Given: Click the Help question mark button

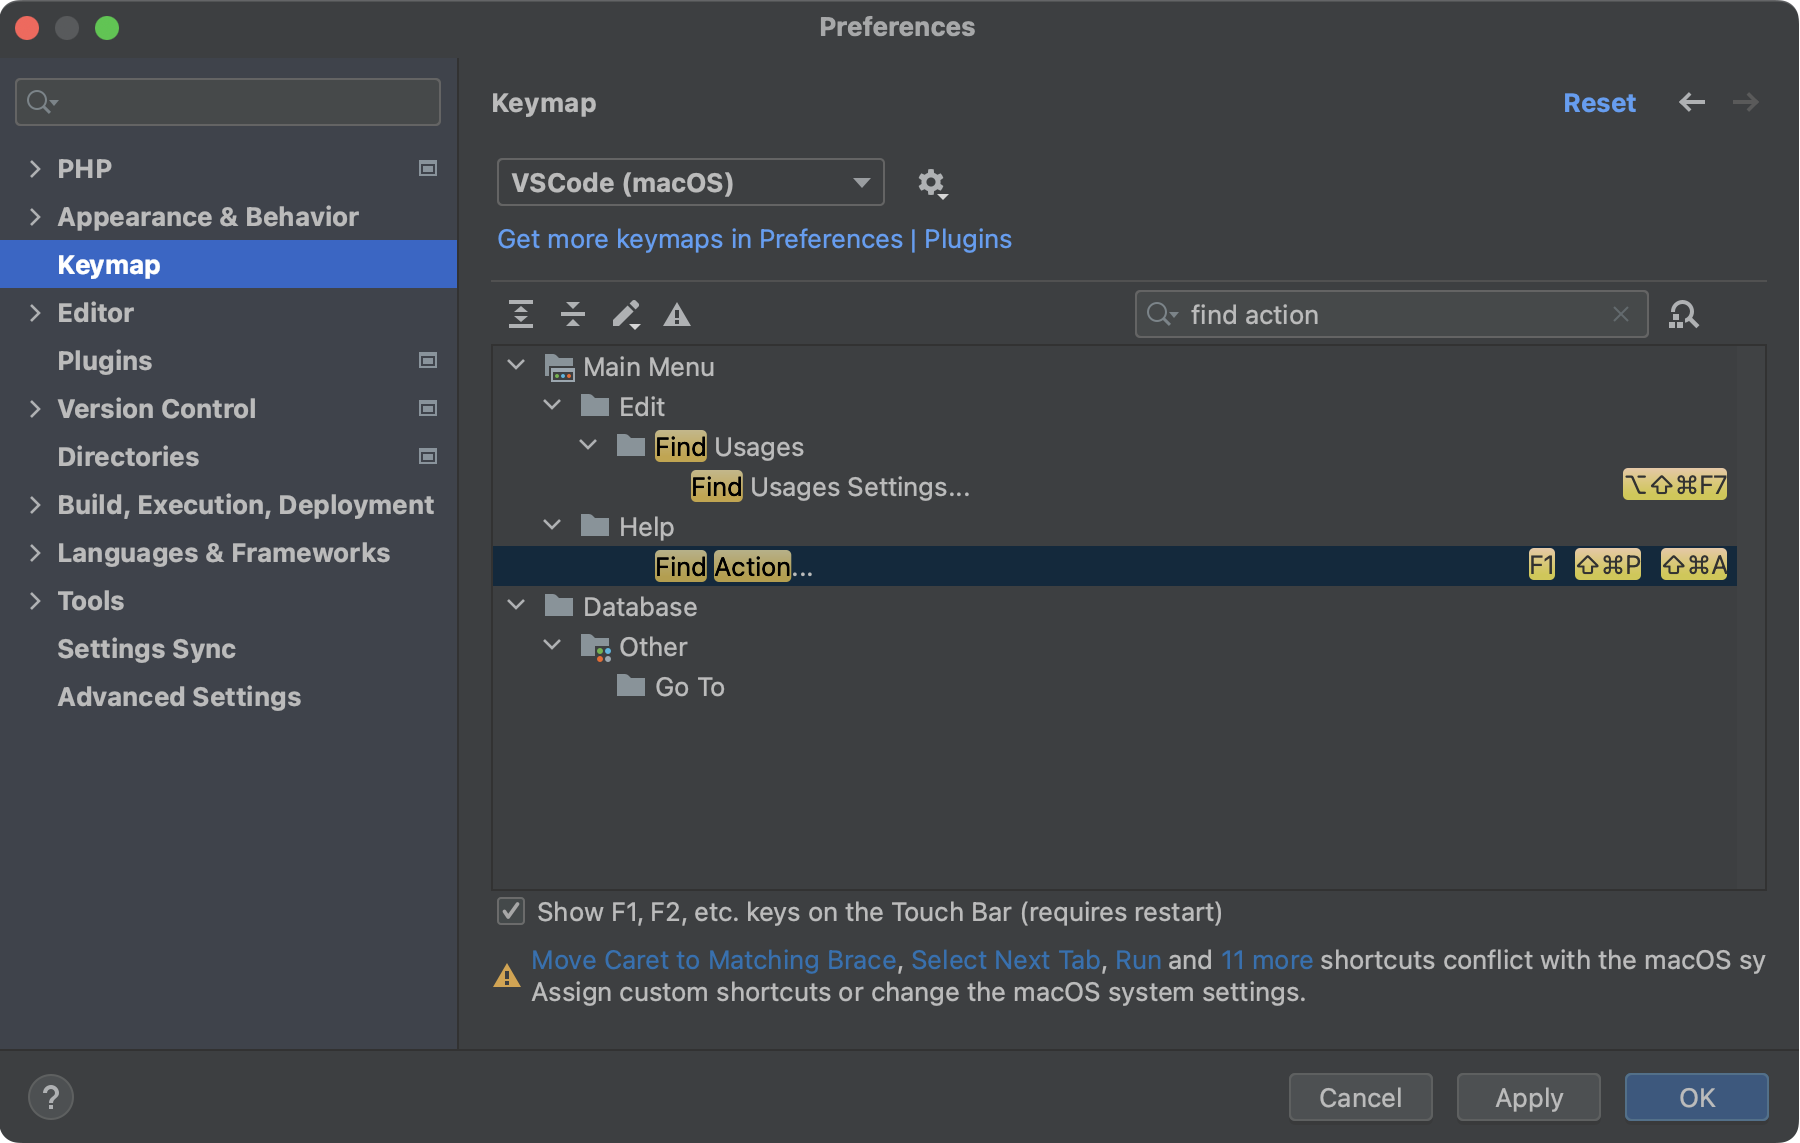Looking at the screenshot, I should pyautogui.click(x=51, y=1097).
